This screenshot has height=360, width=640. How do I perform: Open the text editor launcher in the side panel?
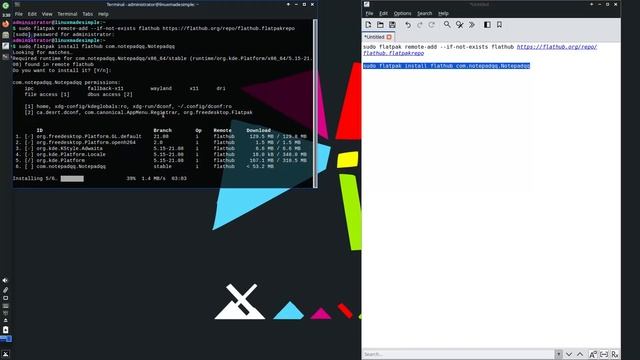(x=6, y=46)
